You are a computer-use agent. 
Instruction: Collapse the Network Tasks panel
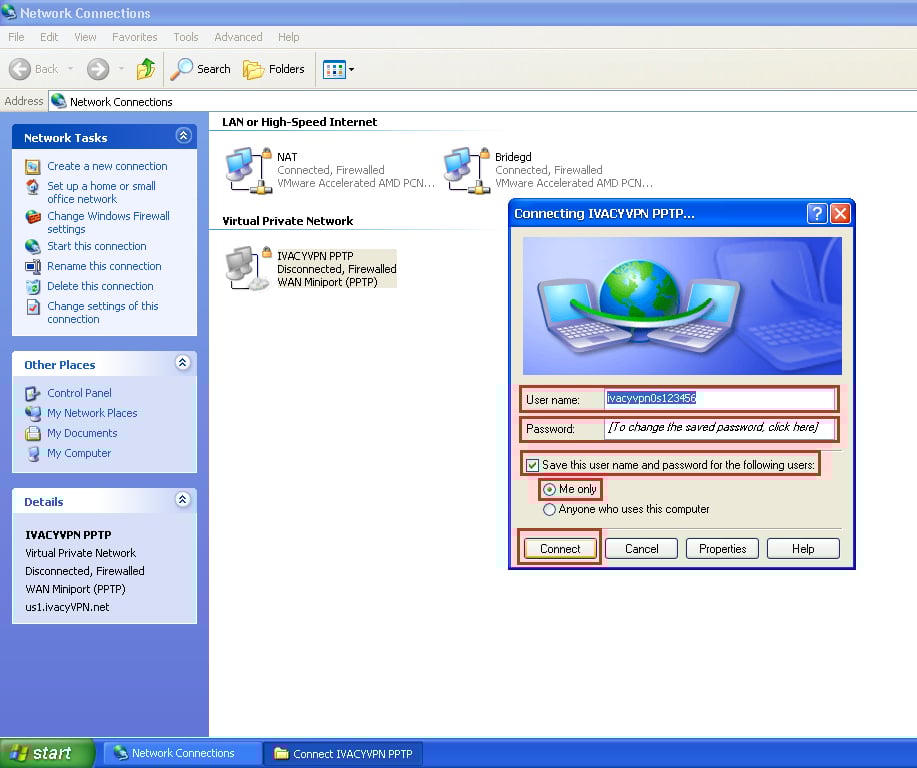183,136
